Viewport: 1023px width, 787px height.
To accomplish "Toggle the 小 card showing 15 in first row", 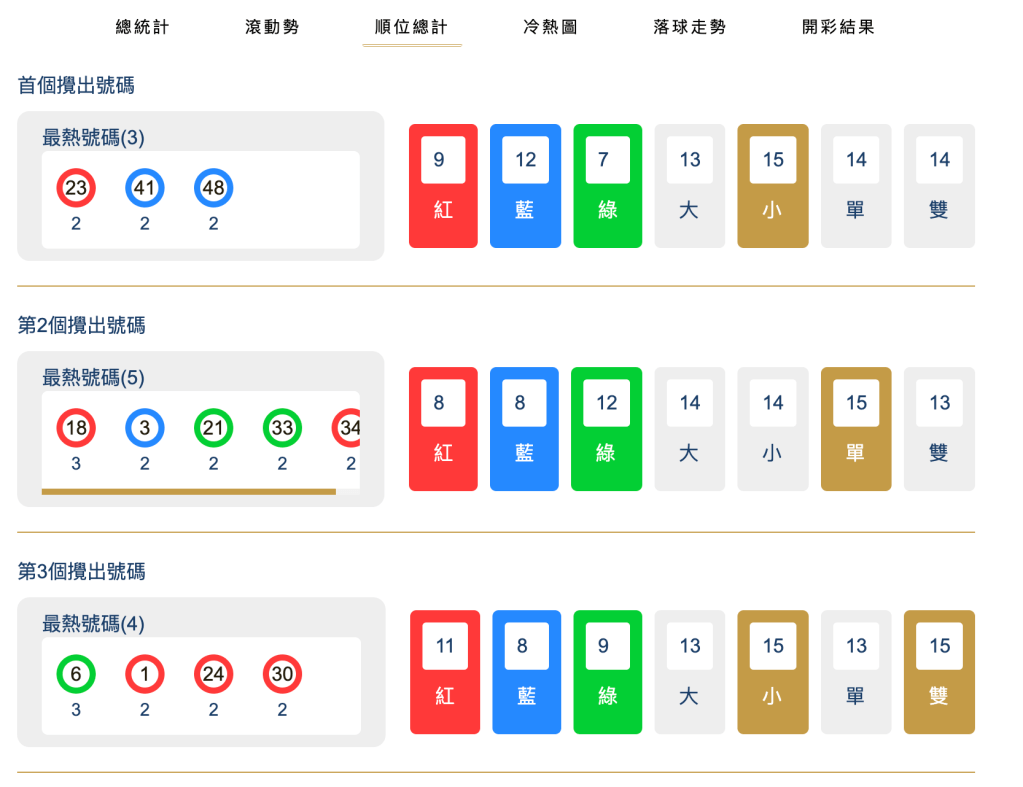I will 772,184.
